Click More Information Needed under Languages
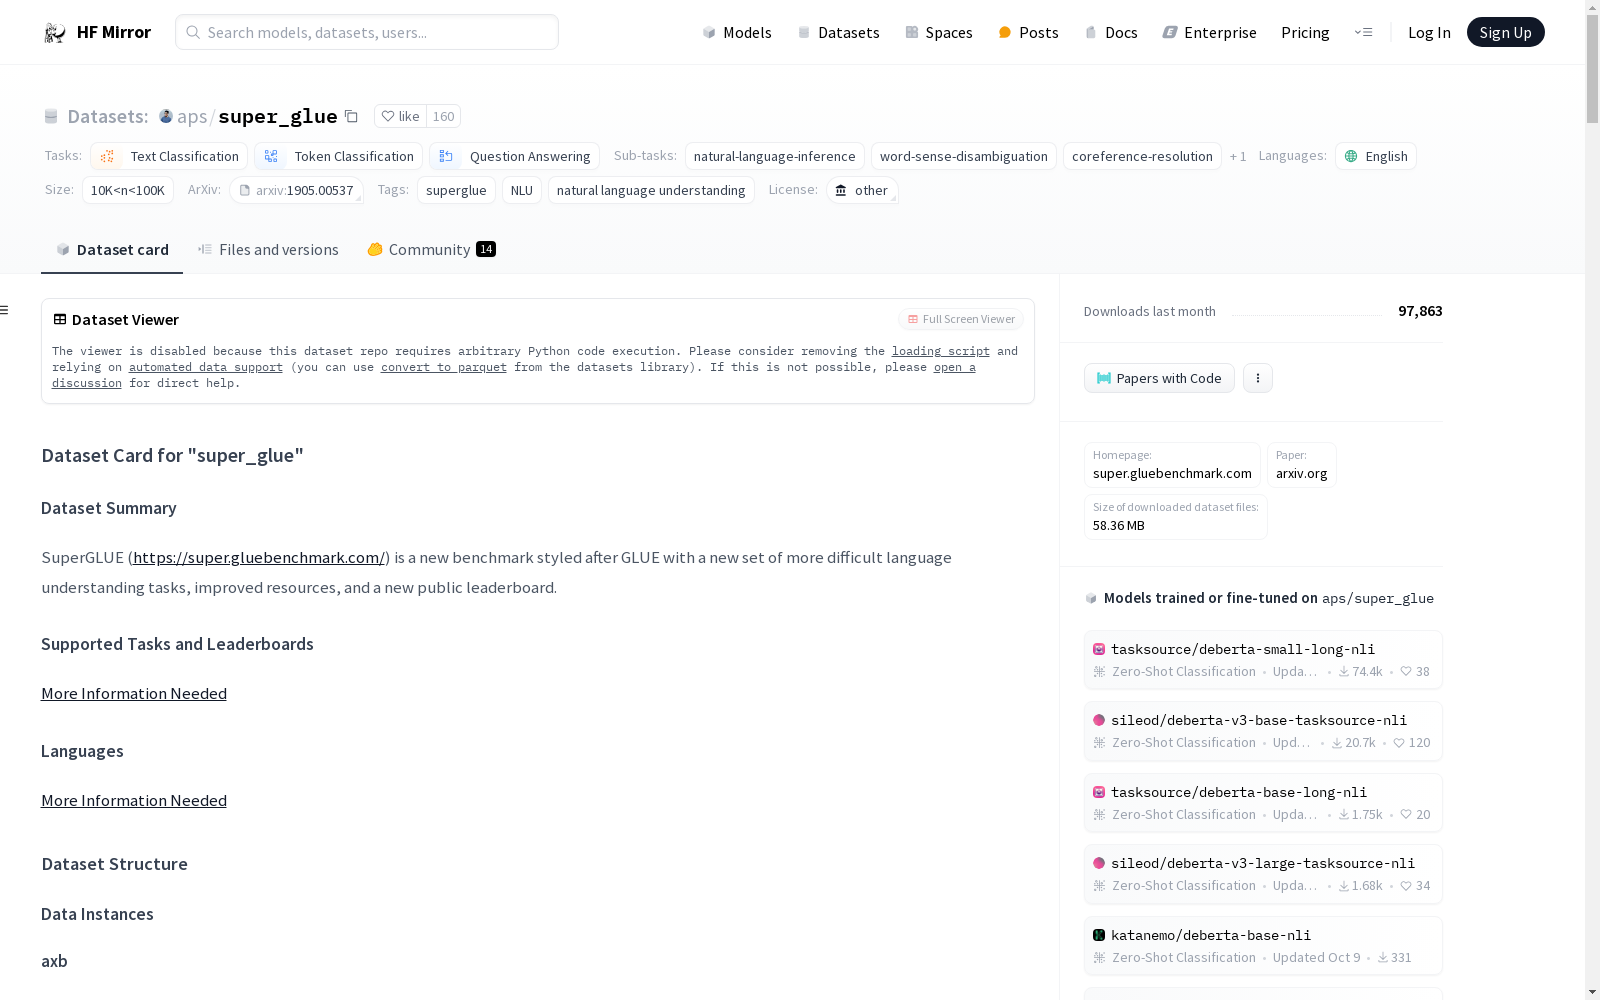 [134, 800]
